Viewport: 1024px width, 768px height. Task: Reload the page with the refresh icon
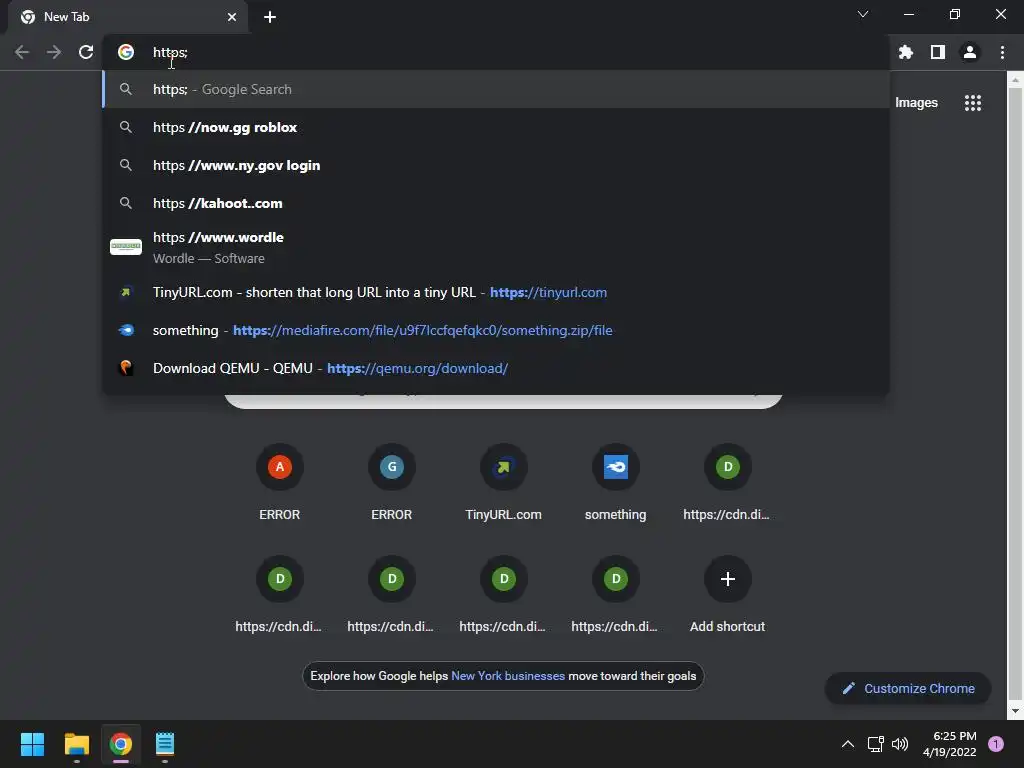pos(86,52)
